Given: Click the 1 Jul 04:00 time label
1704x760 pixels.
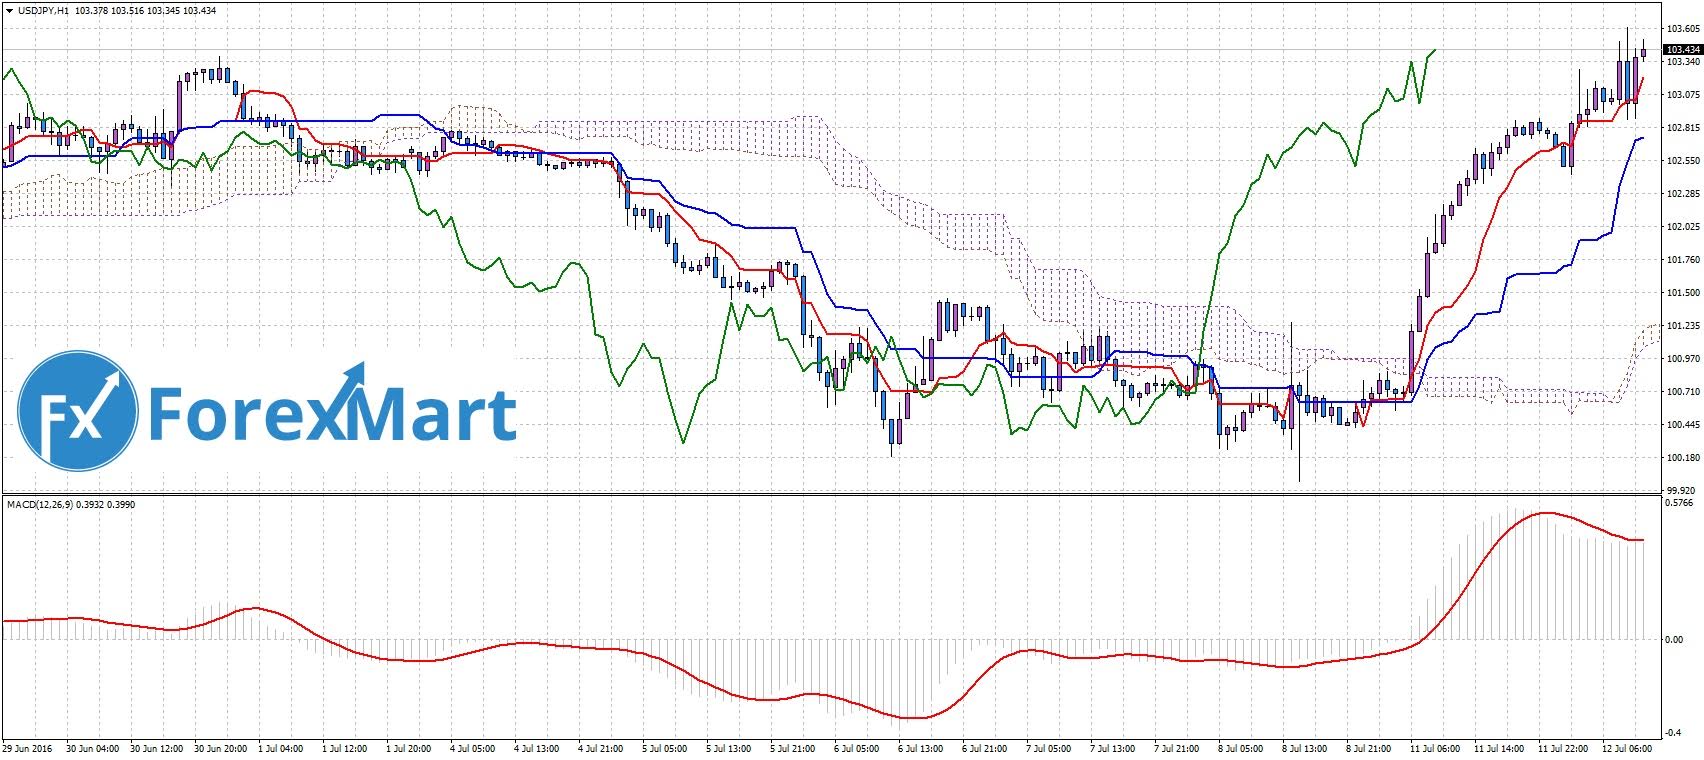Looking at the screenshot, I should click(282, 748).
